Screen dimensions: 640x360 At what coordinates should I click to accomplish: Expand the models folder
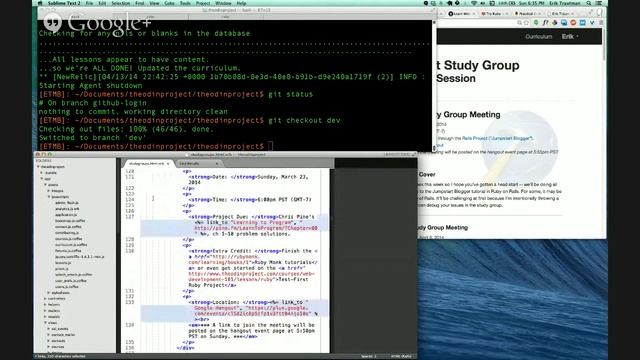pyautogui.click(x=45, y=317)
